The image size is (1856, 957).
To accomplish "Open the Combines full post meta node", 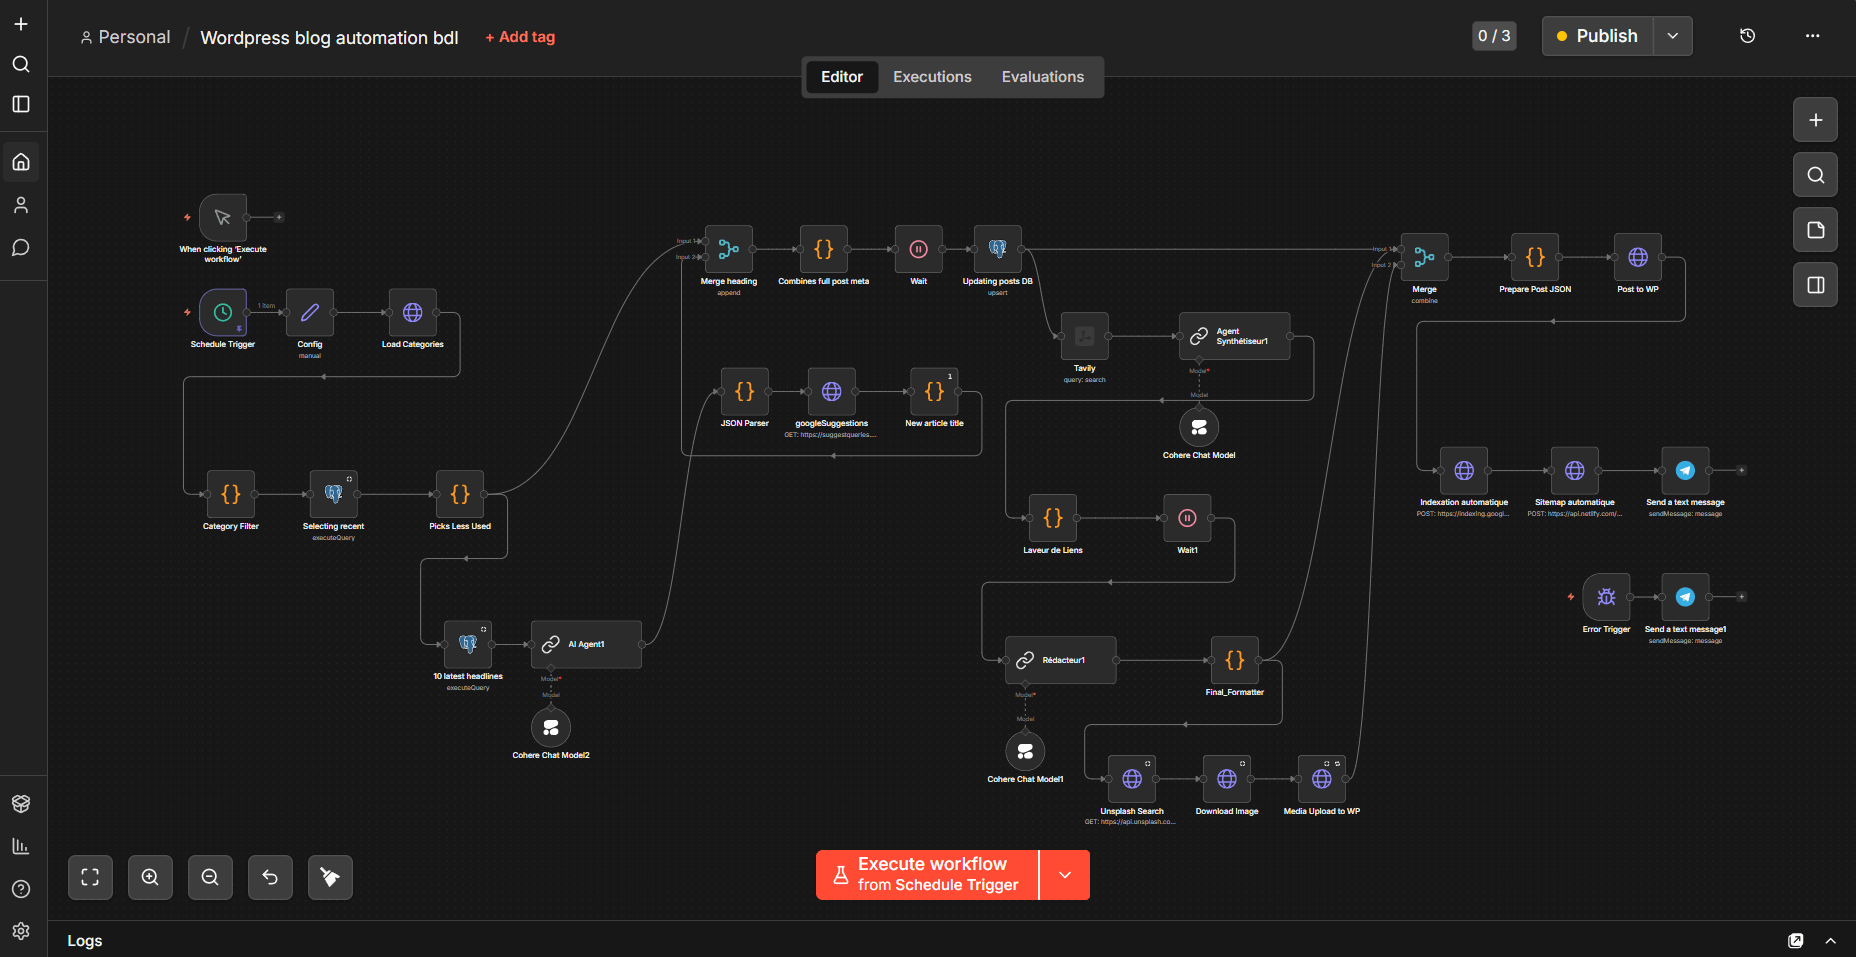I will tap(824, 249).
